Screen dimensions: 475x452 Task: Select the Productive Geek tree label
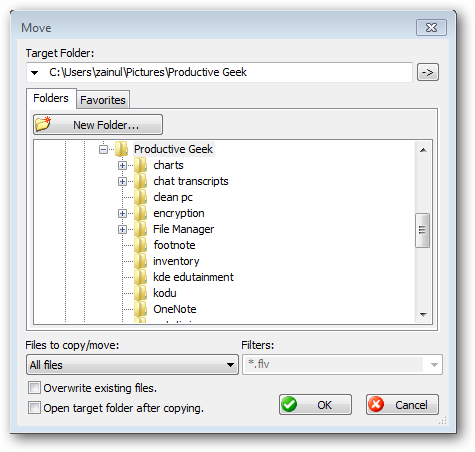point(173,149)
